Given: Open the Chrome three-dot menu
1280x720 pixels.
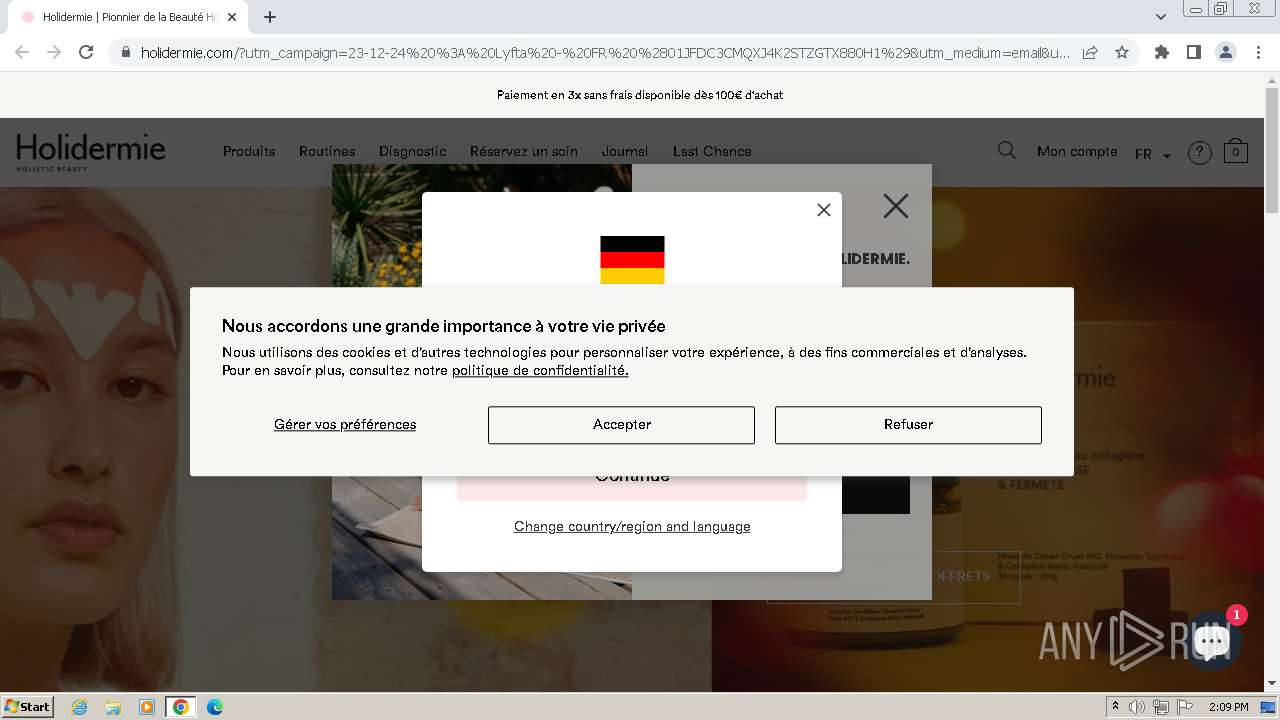Looking at the screenshot, I should 1257,52.
